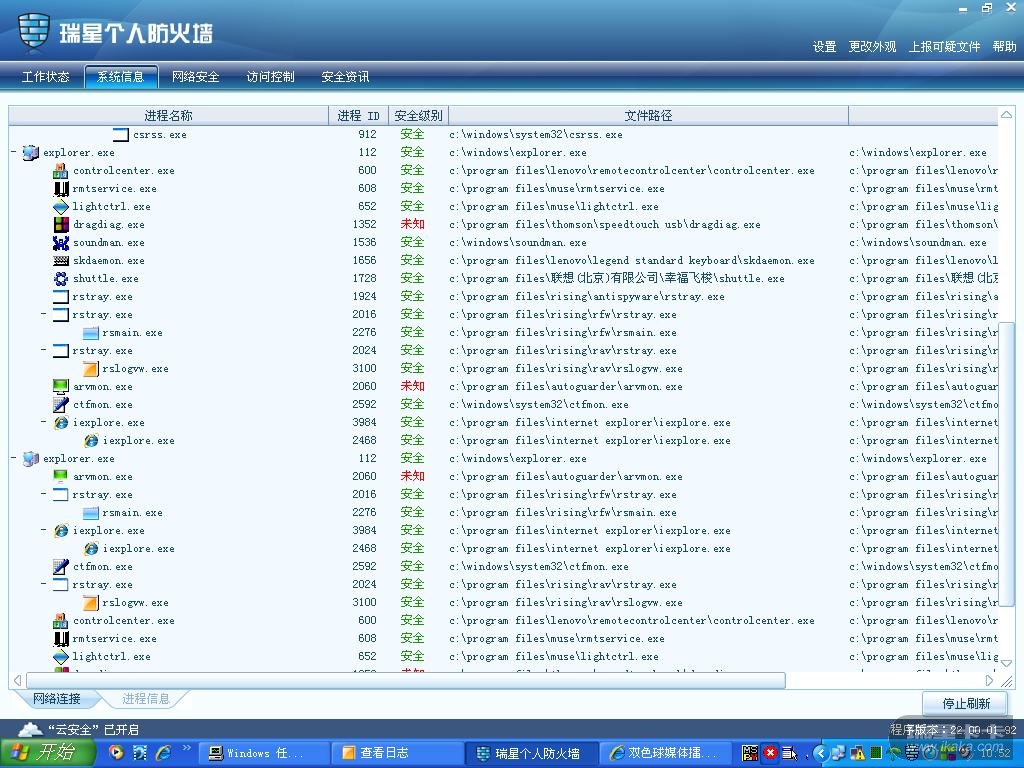The width and height of the screenshot is (1024, 768).
Task: Click icon of rstray.exe with PID 1924
Action: click(61, 297)
